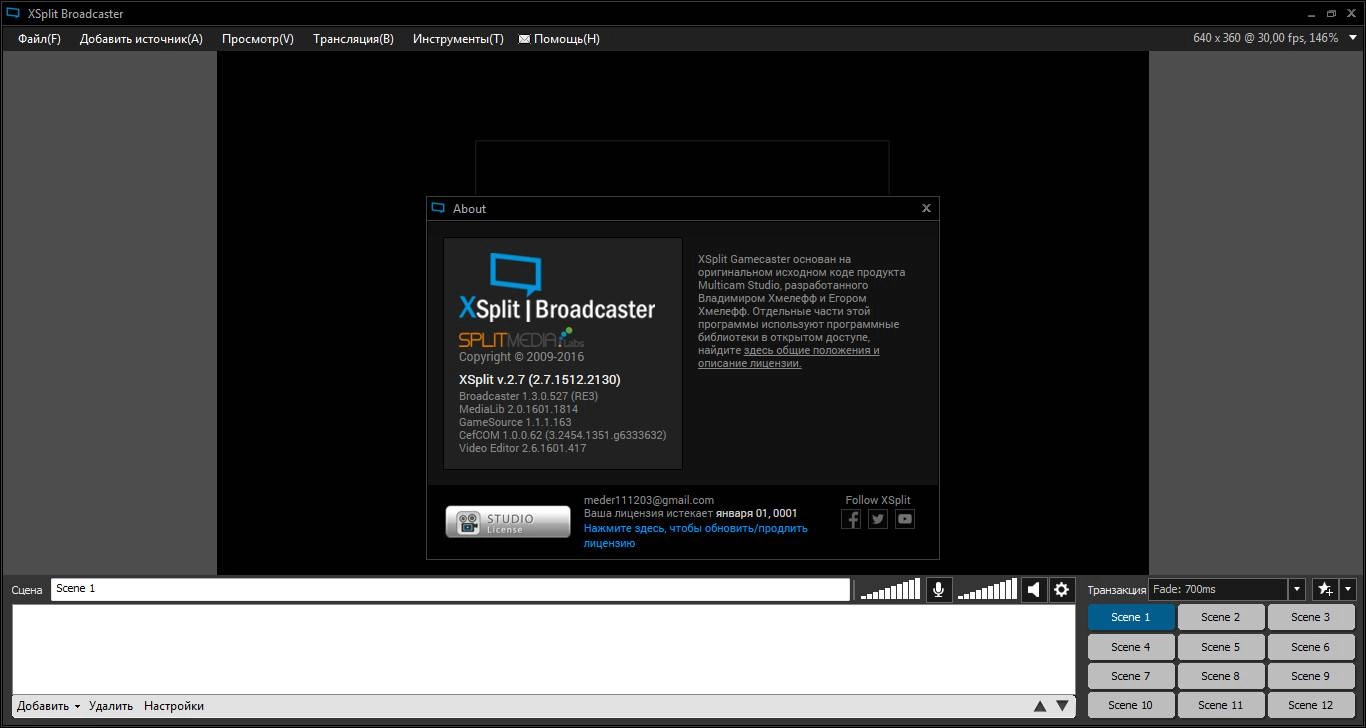Mute system sound using the speaker icon

click(x=1035, y=590)
